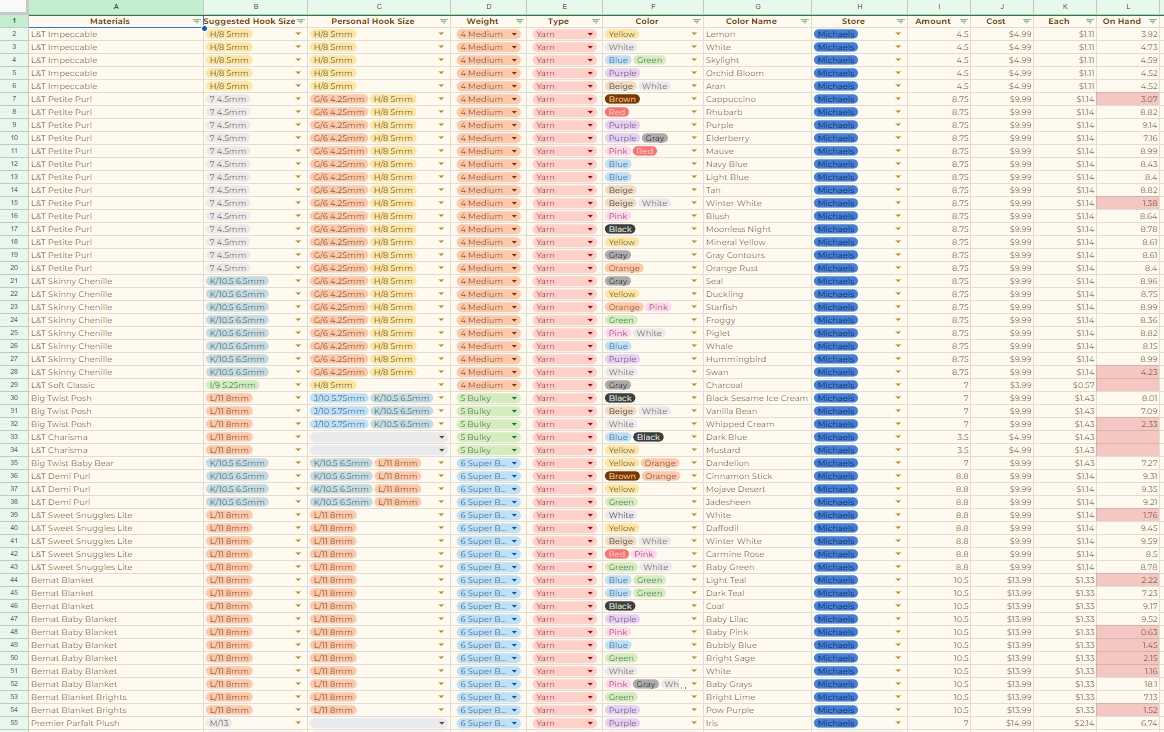Click the Black color chip in Moonless Night row
Image resolution: width=1164 pixels, height=732 pixels.
[620, 229]
